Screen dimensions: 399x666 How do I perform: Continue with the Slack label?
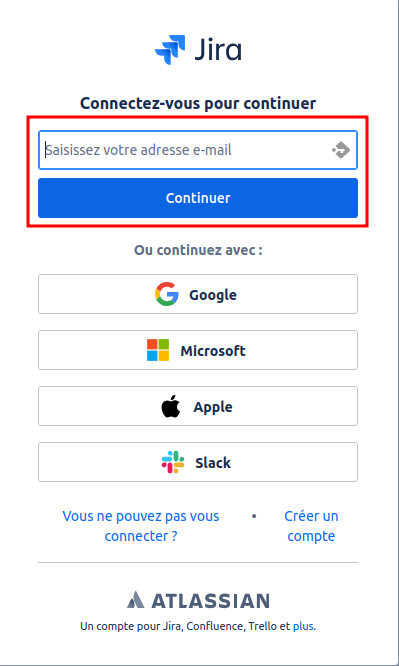click(213, 463)
